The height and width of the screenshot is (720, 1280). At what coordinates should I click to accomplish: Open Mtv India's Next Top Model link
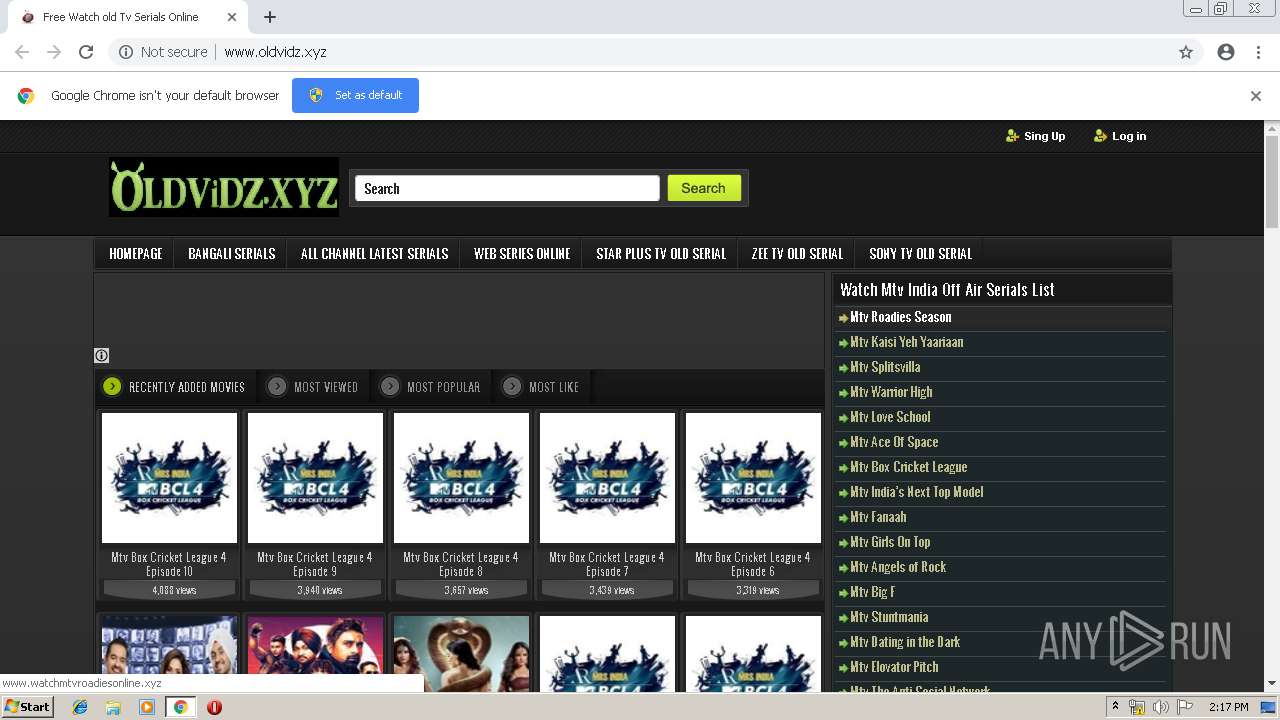click(916, 492)
